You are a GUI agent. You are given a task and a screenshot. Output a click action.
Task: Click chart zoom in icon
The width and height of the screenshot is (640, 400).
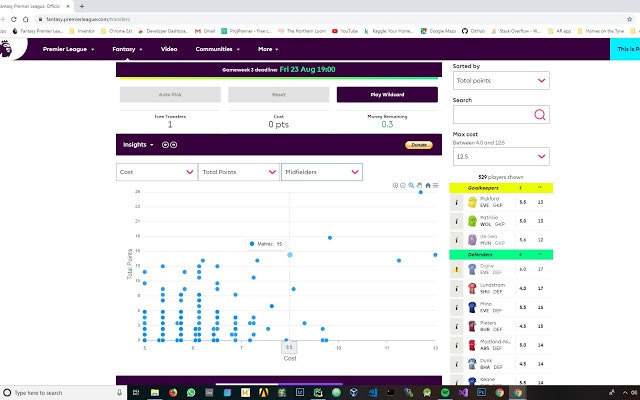click(x=395, y=185)
